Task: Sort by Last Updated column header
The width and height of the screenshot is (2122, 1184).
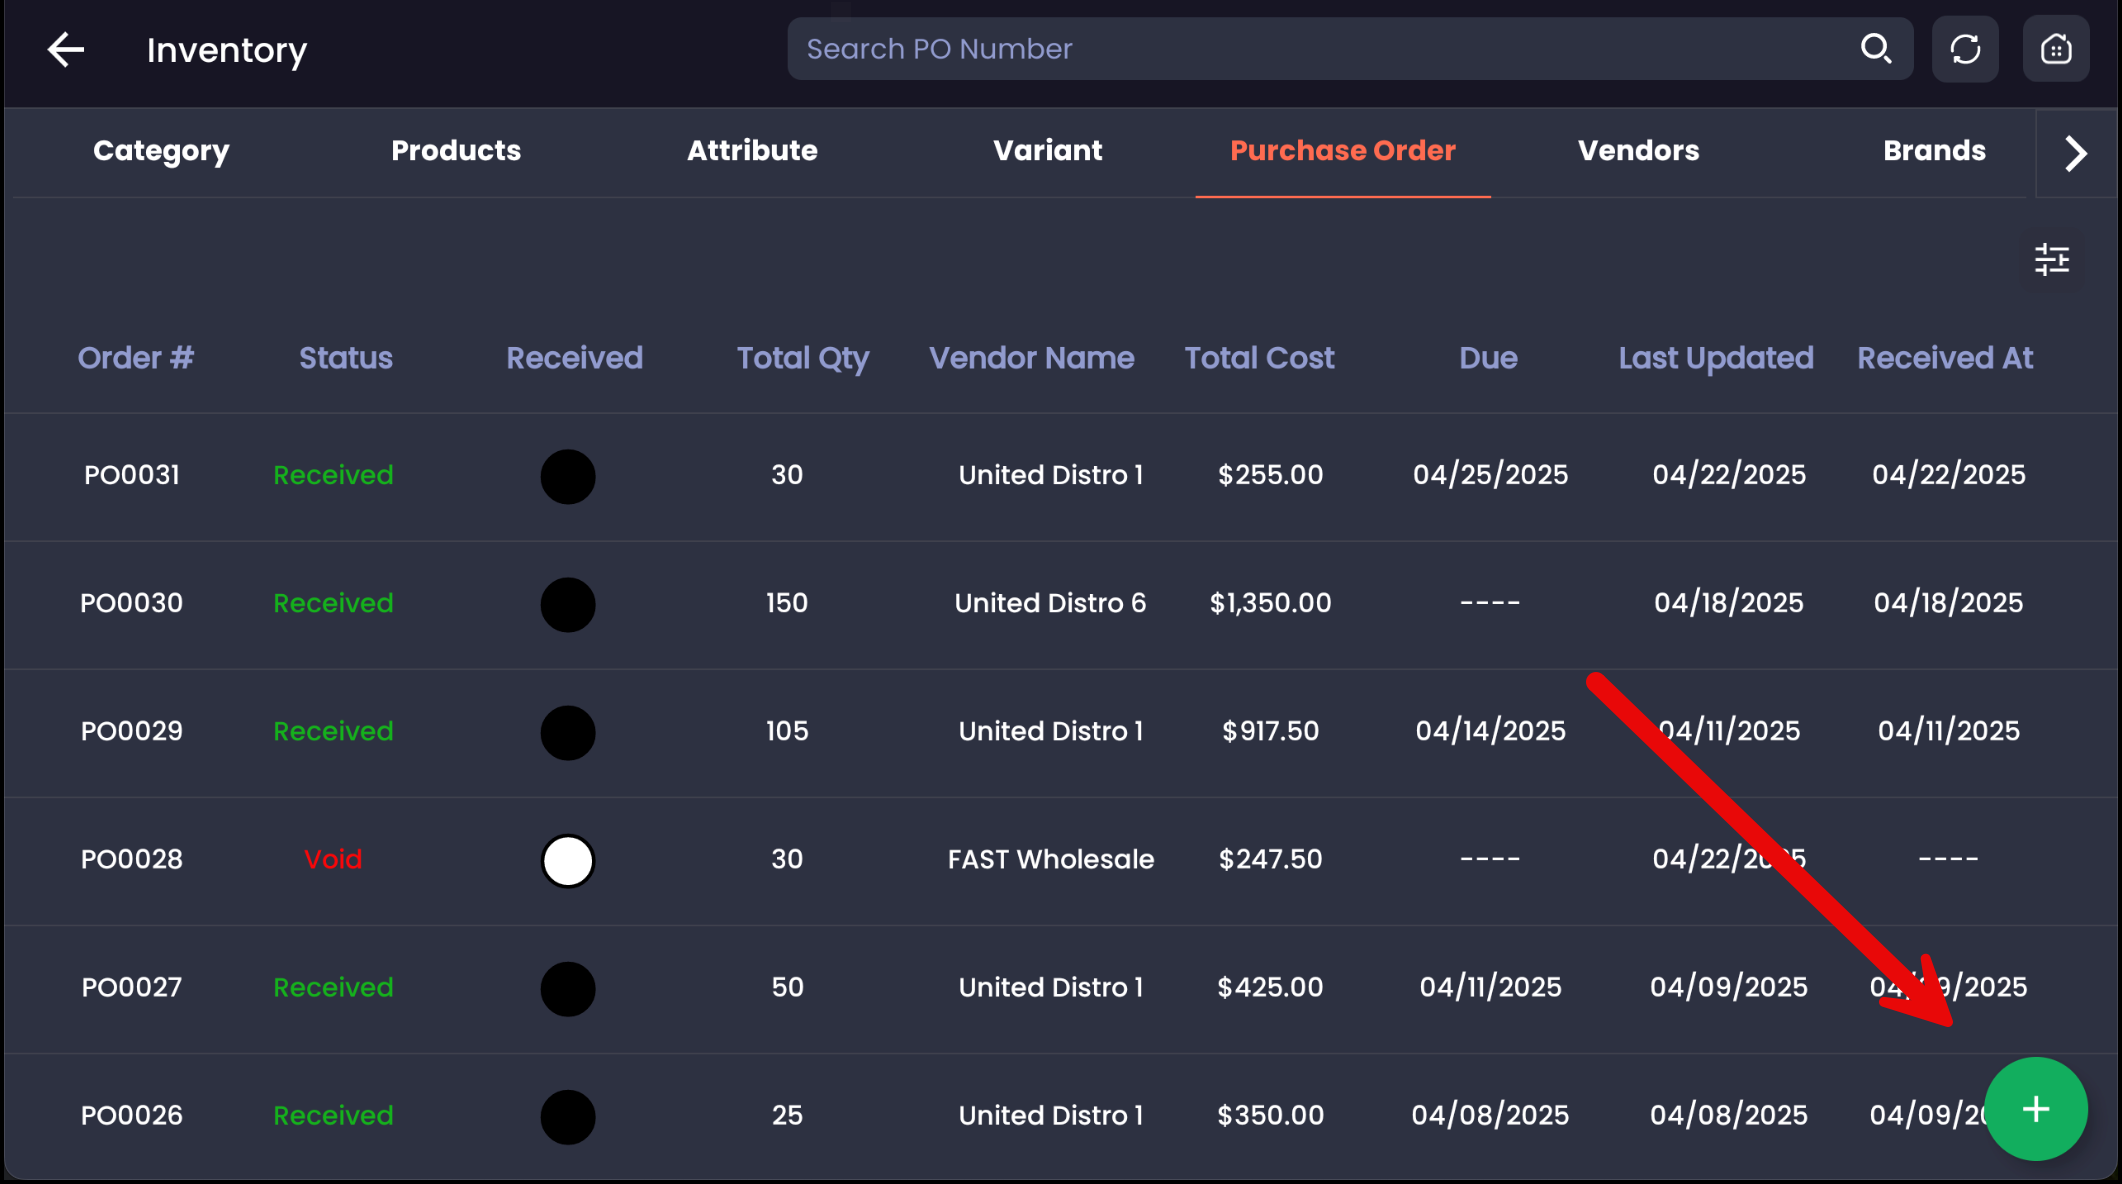Action: pyautogui.click(x=1715, y=358)
